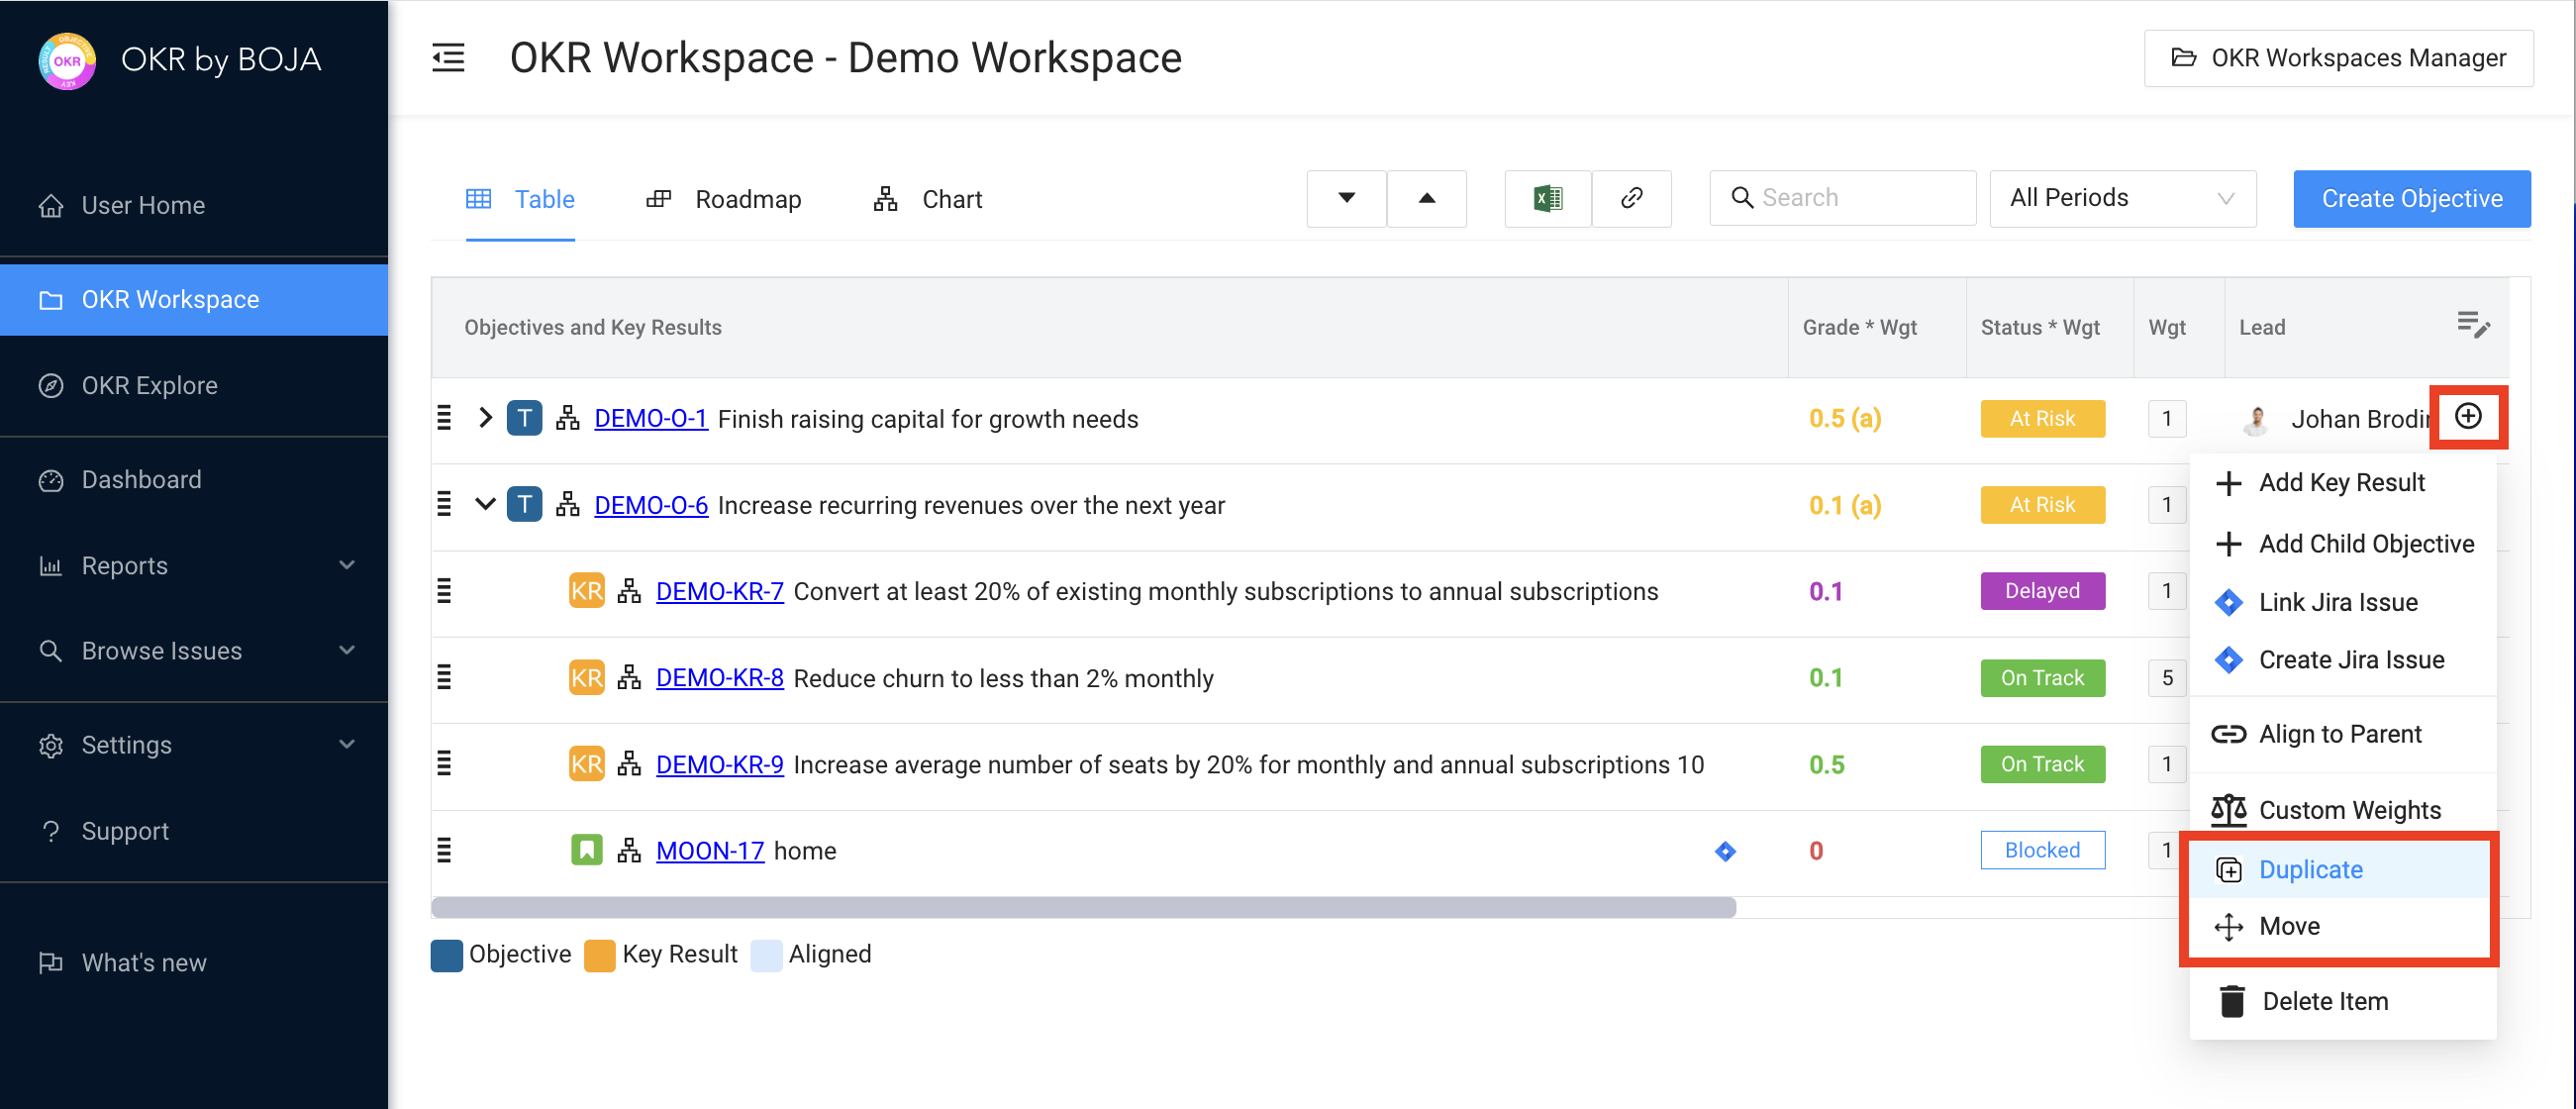Image resolution: width=2576 pixels, height=1109 pixels.
Task: Click the Create Objective button
Action: 2411,198
